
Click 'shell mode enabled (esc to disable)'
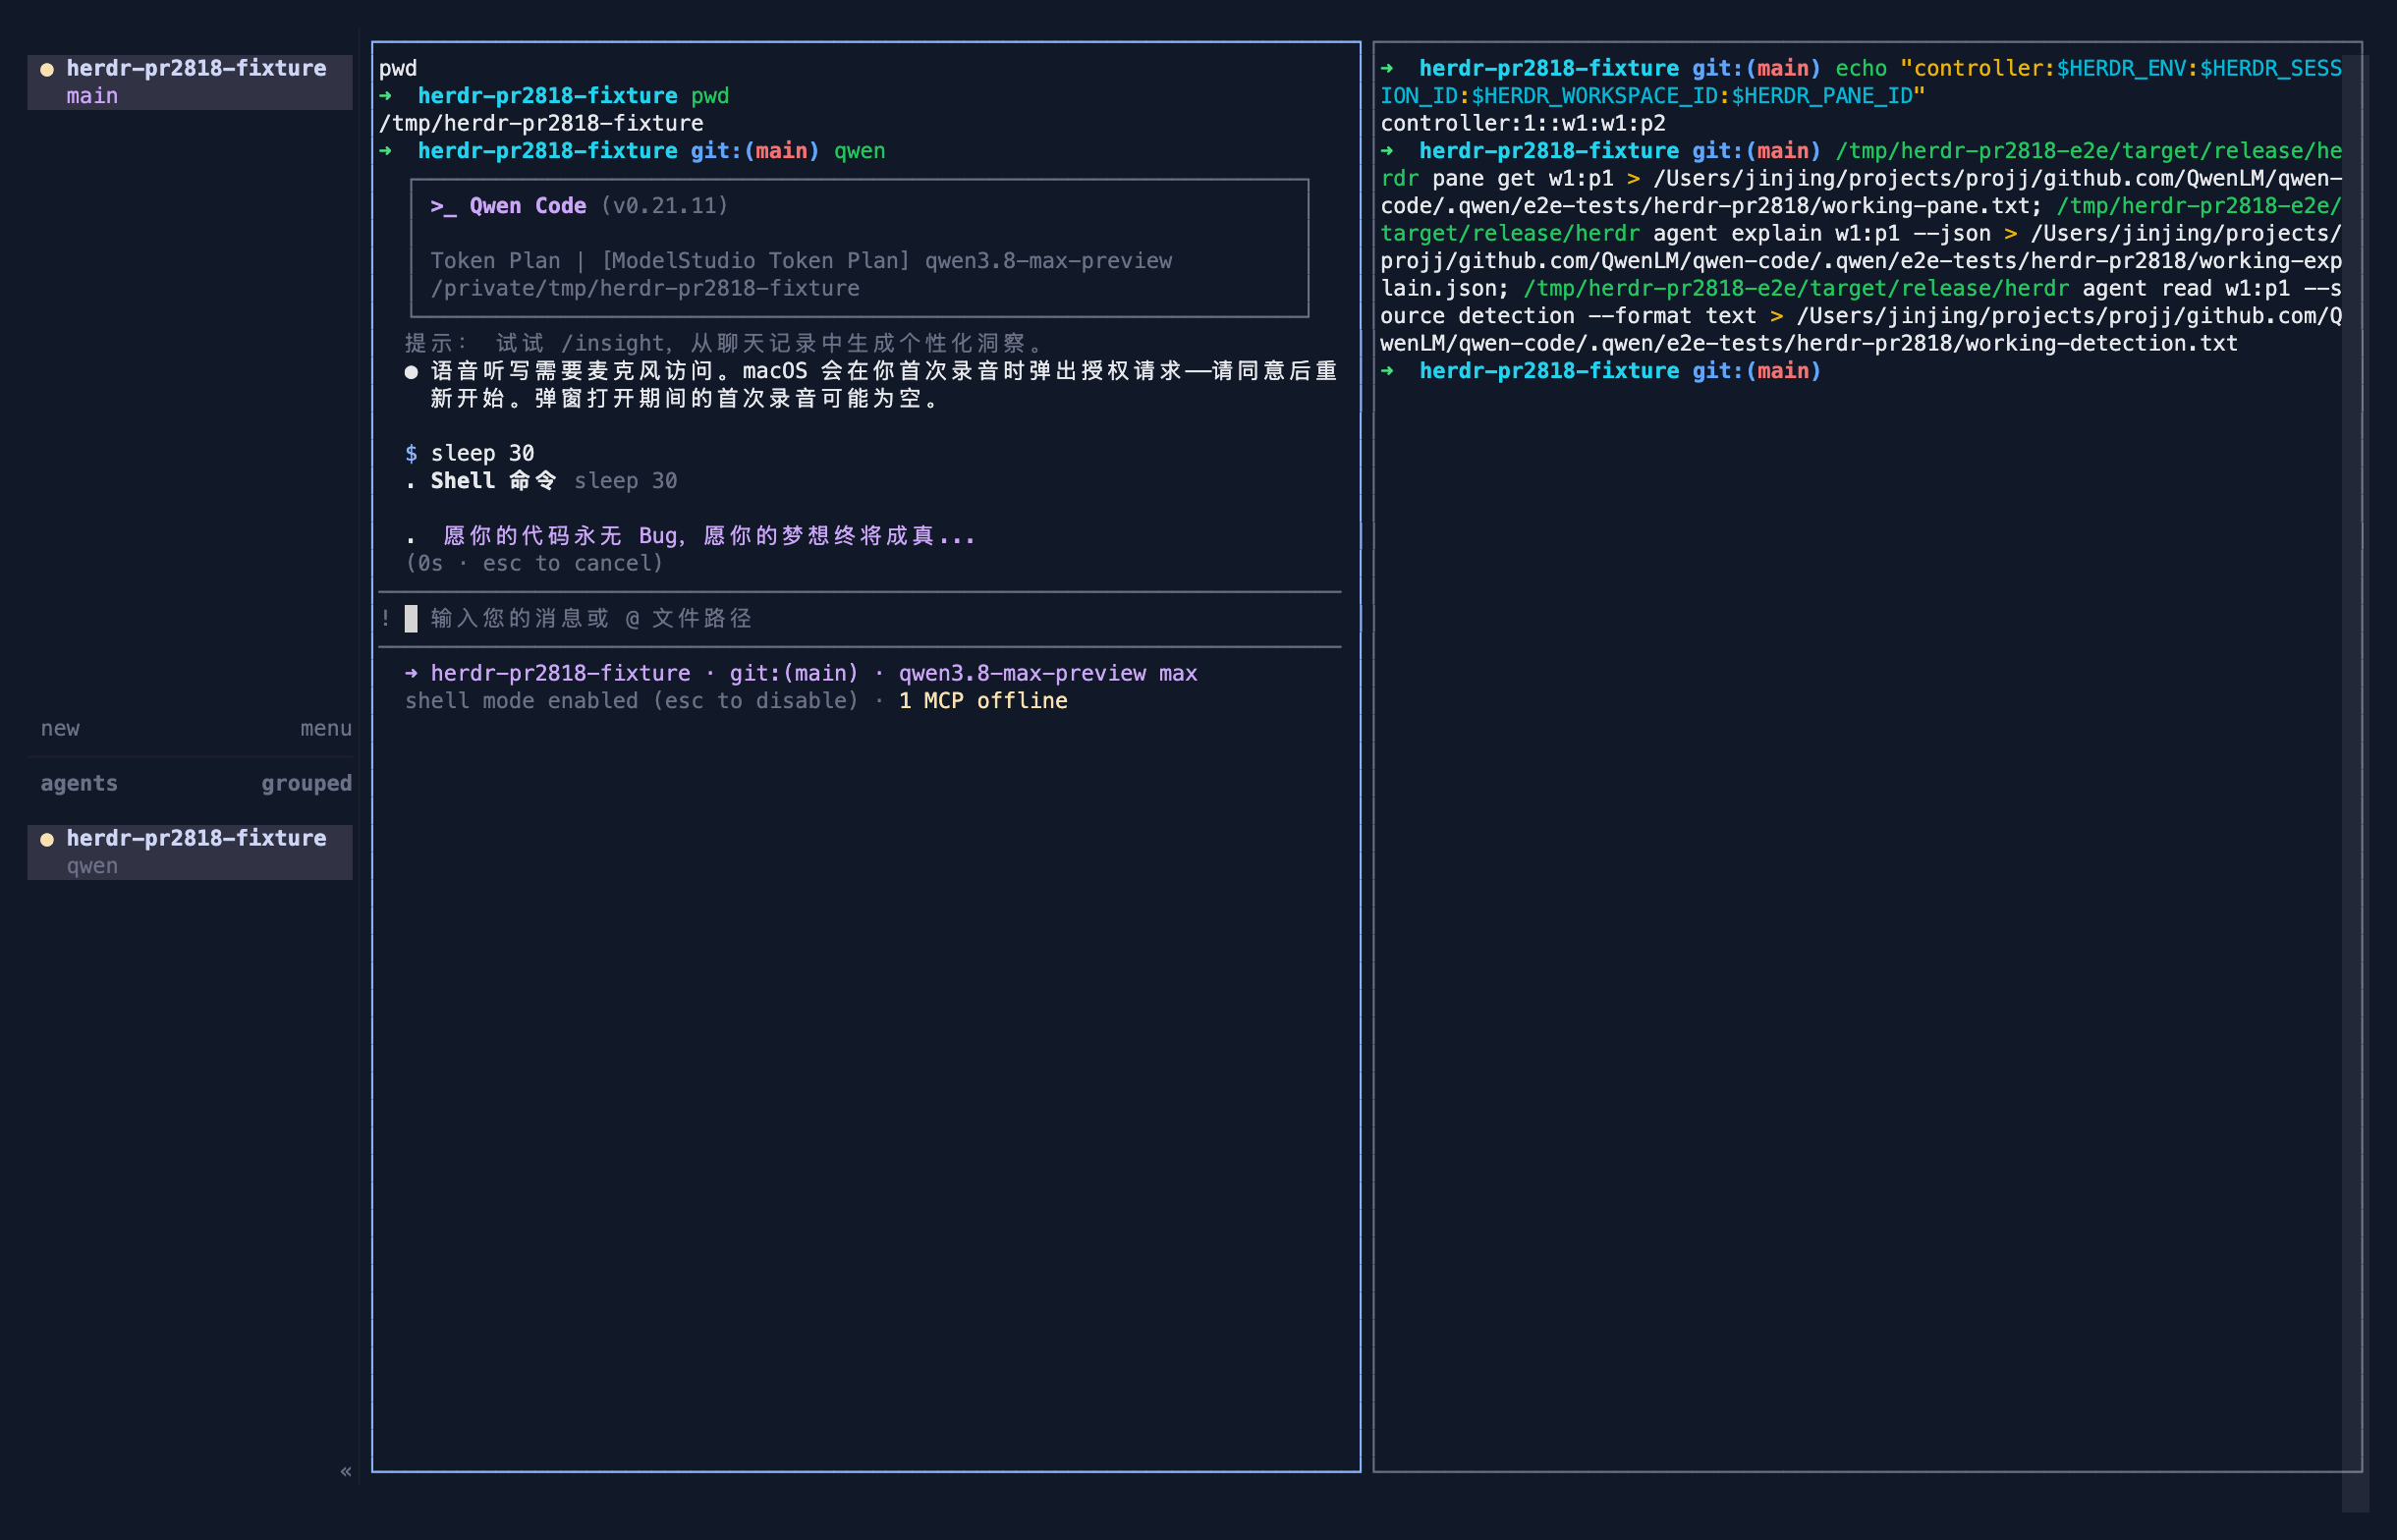[x=632, y=701]
